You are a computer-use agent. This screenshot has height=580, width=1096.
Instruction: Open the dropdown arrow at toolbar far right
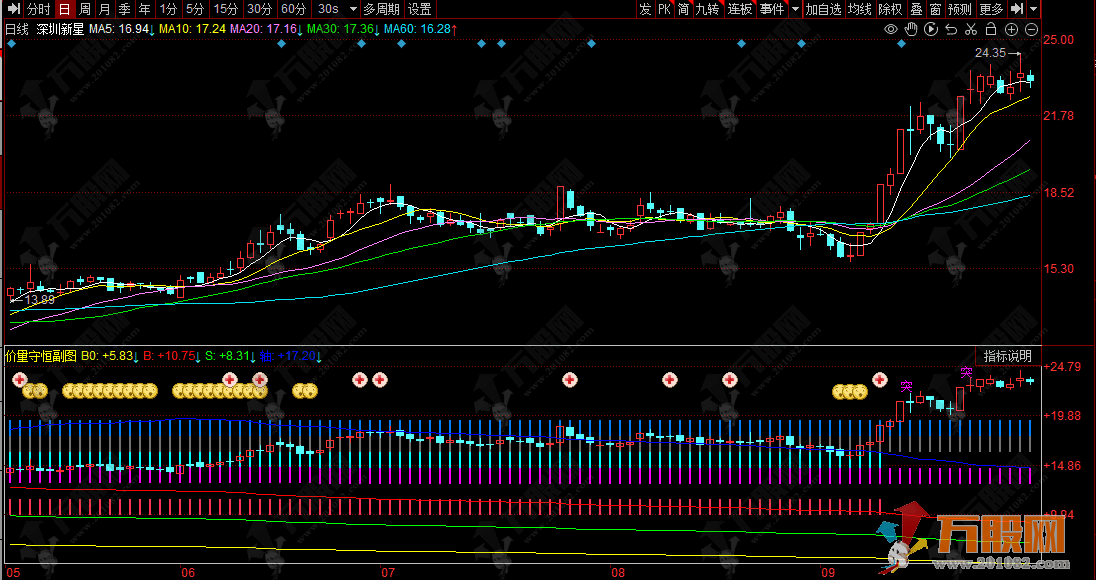1033,9
